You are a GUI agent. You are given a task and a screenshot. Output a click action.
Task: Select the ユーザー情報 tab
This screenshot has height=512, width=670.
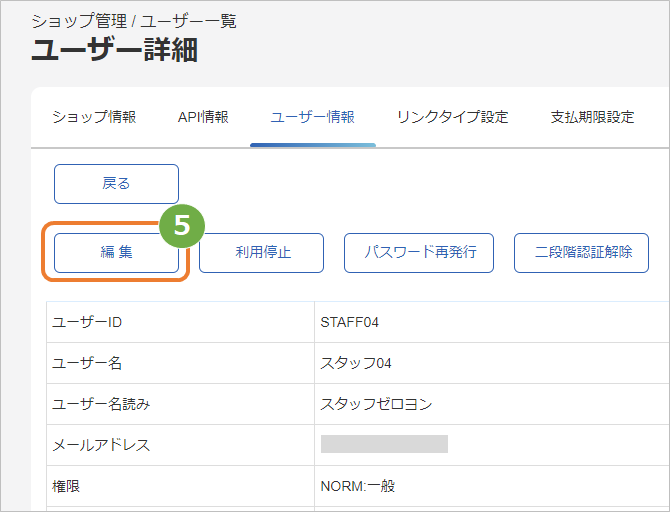pos(313,117)
